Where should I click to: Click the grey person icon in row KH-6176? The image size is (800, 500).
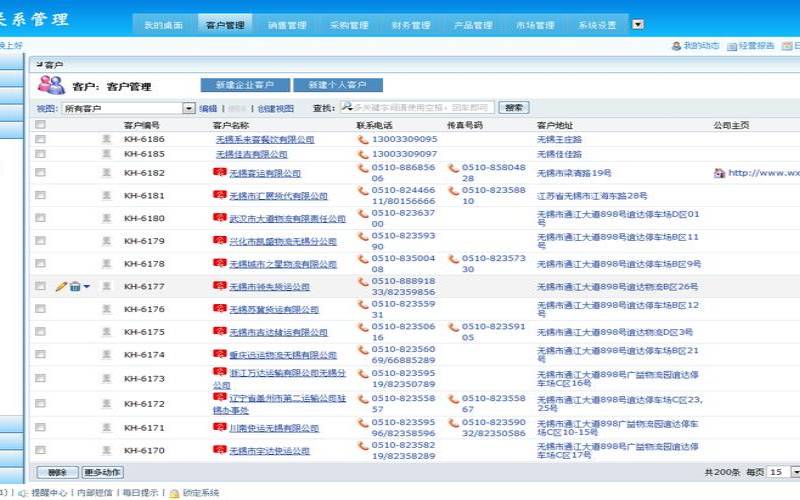click(106, 309)
